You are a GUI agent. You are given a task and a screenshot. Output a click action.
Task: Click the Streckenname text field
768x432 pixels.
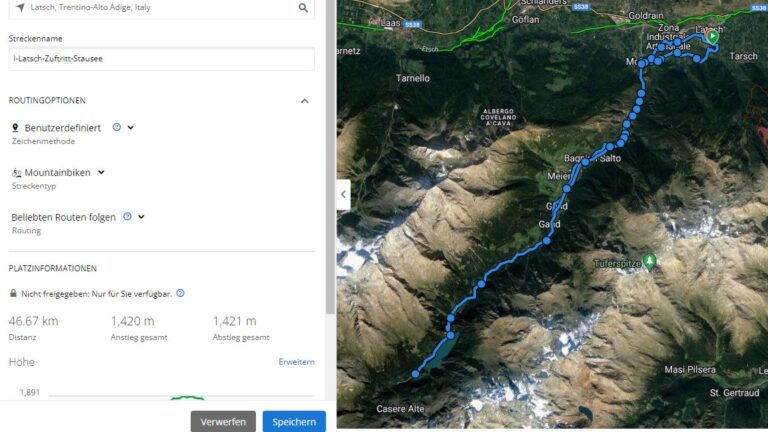[x=161, y=59]
